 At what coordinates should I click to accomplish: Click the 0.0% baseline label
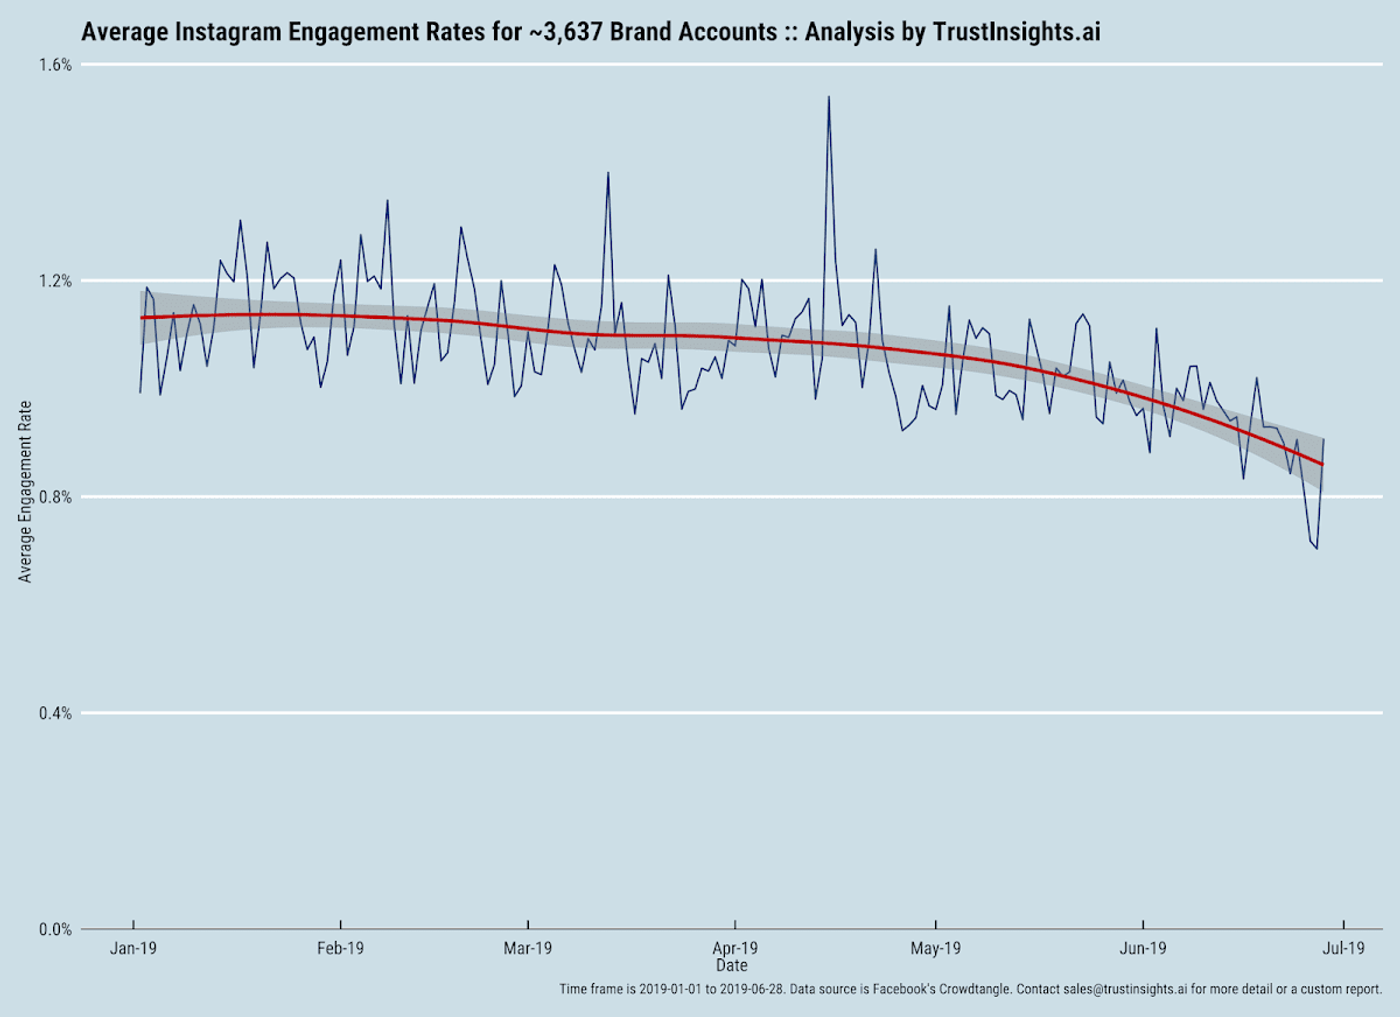tap(55, 928)
